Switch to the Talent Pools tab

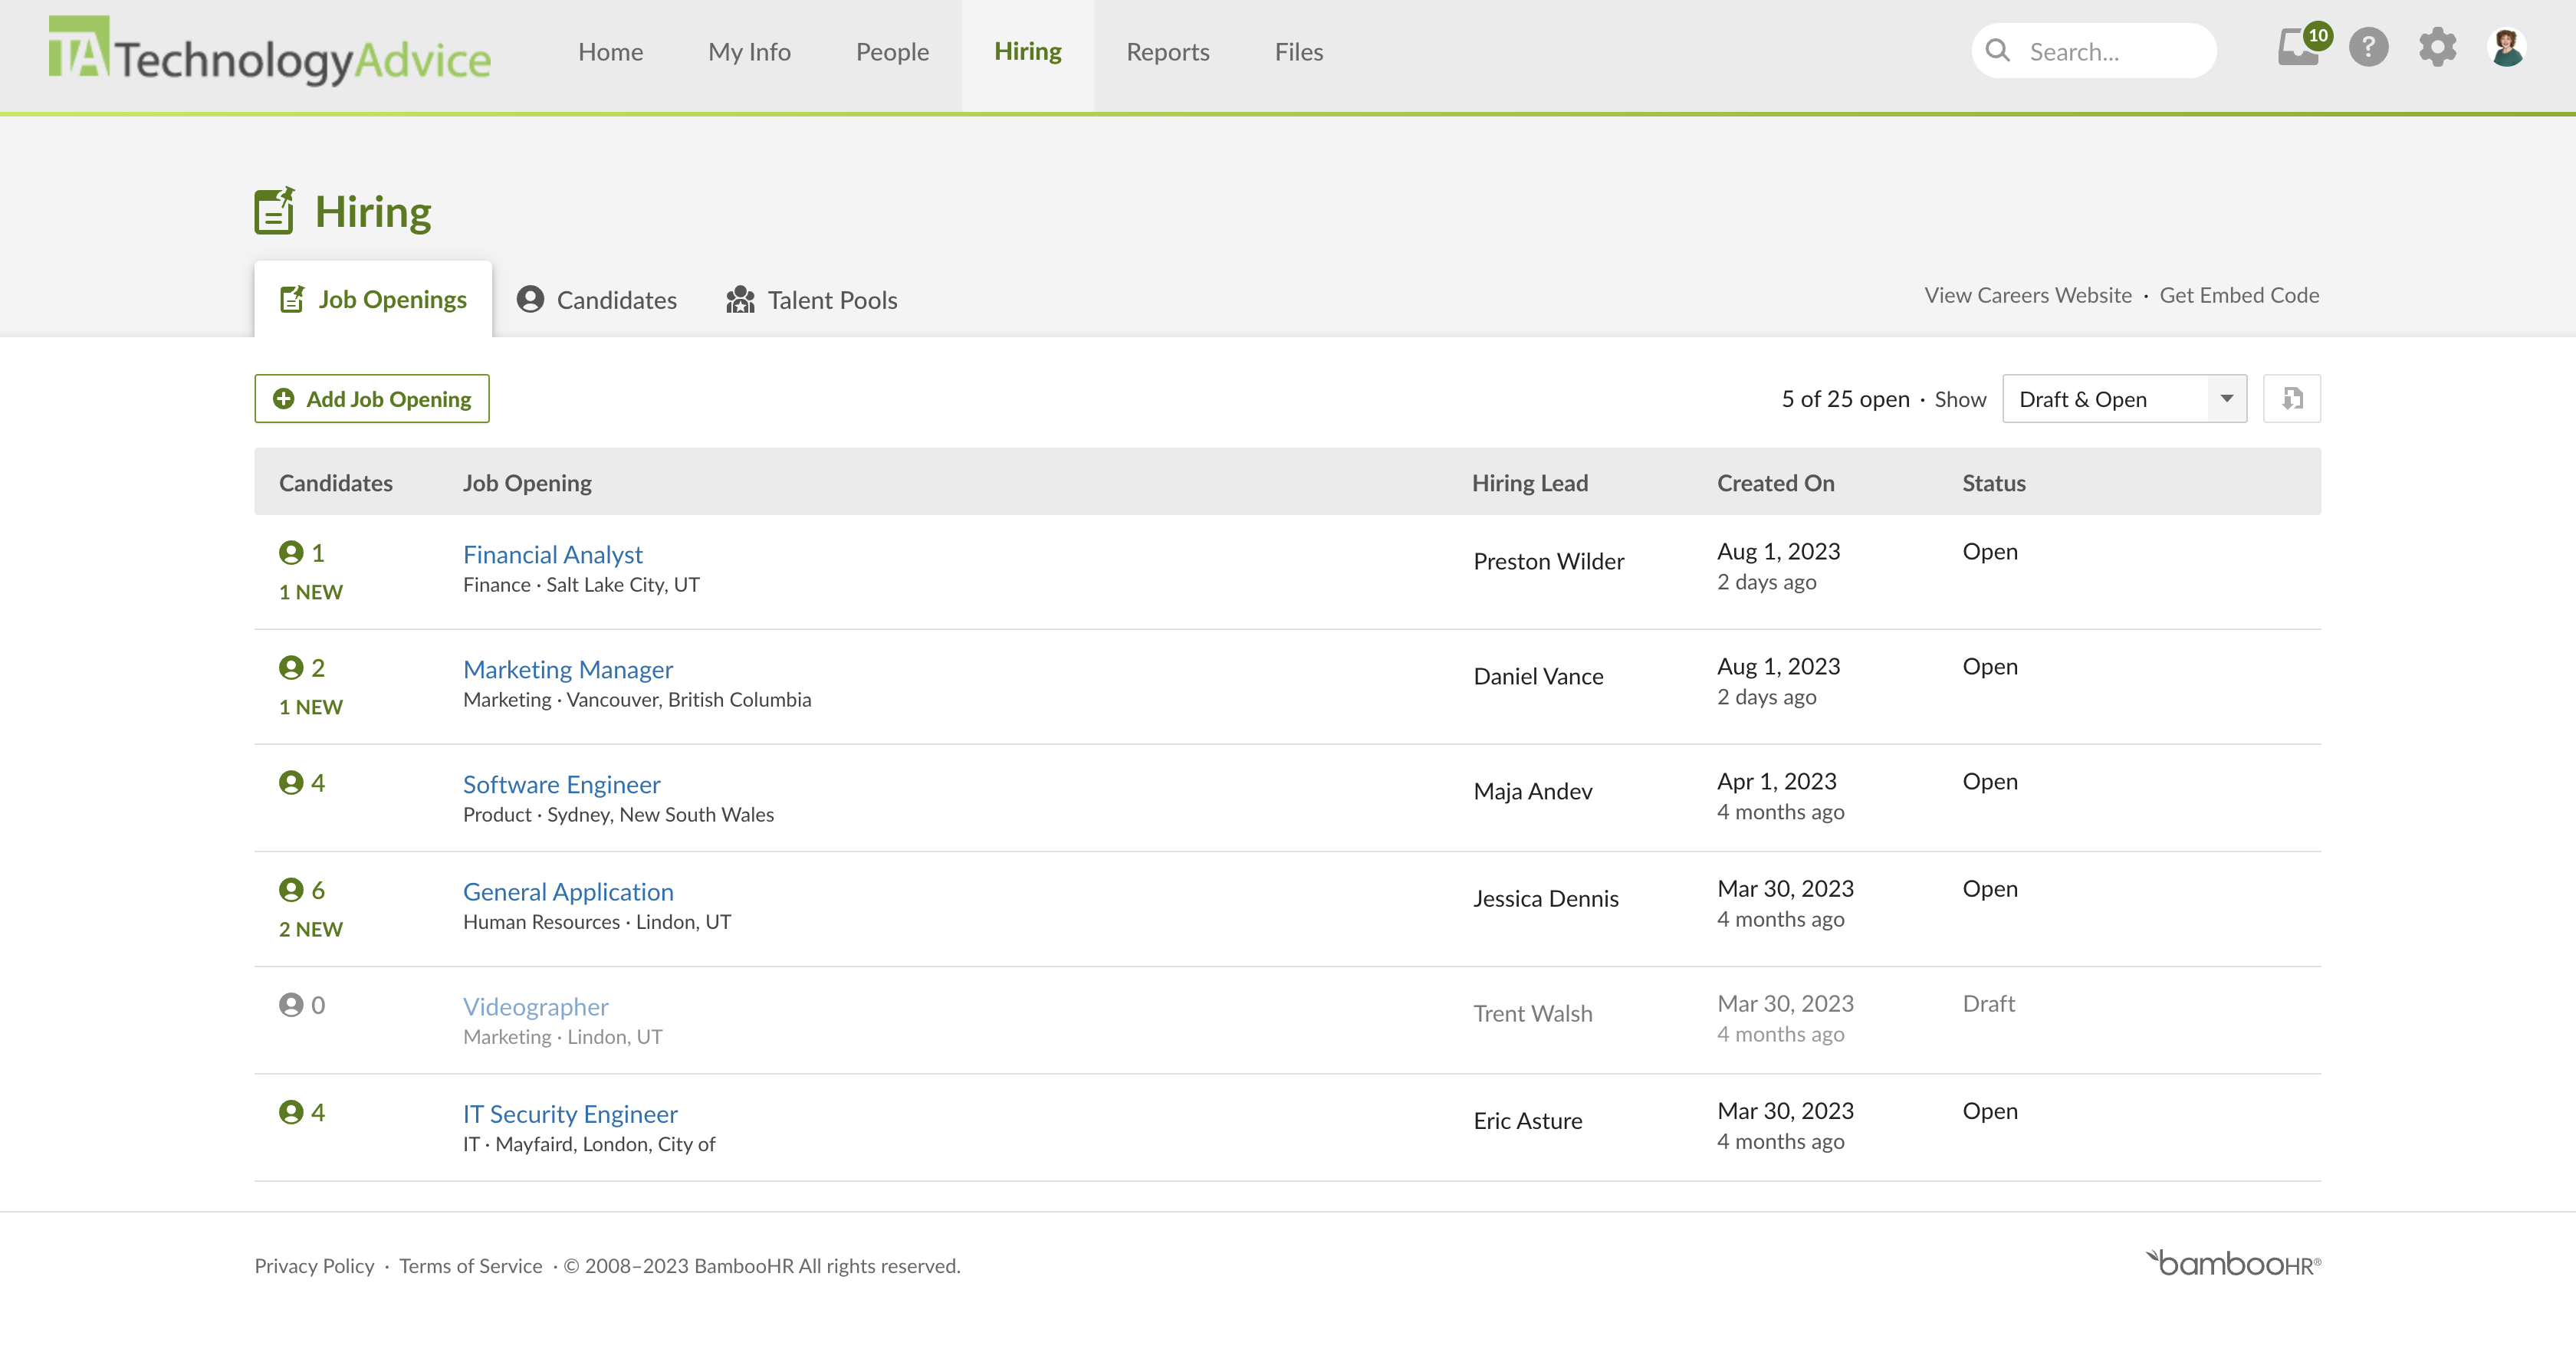(x=811, y=299)
